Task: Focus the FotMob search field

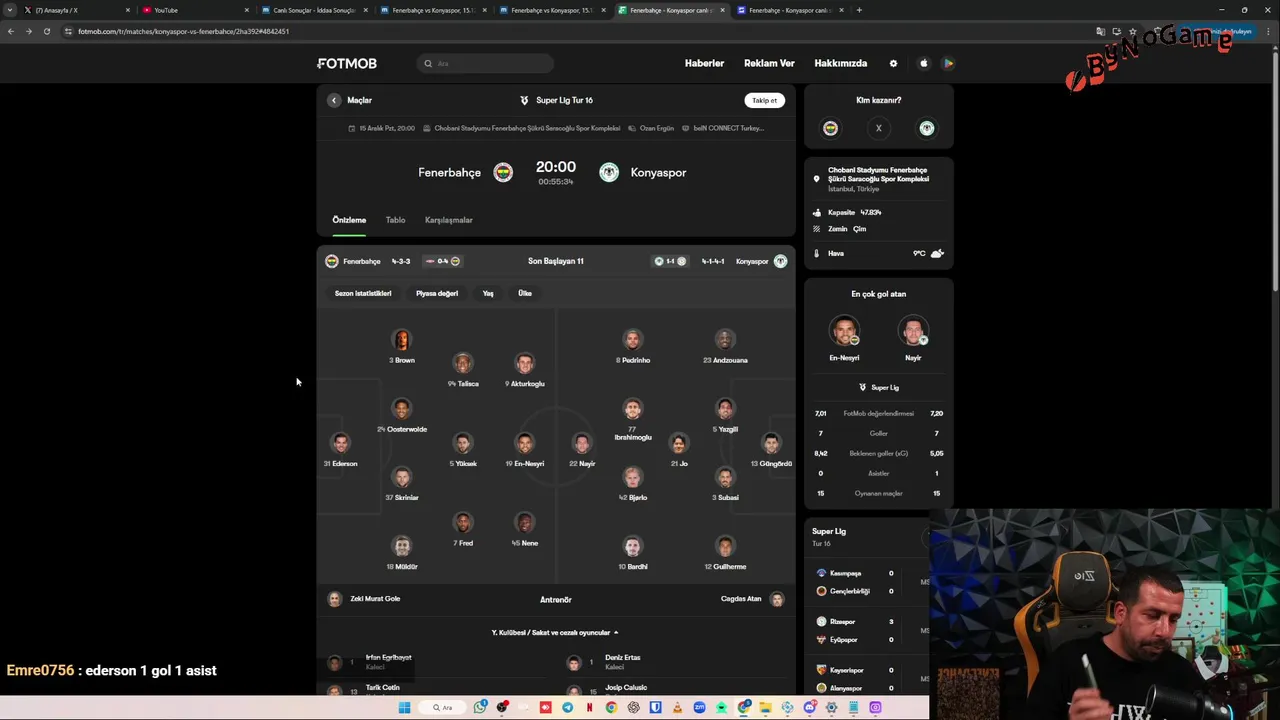Action: (x=485, y=63)
